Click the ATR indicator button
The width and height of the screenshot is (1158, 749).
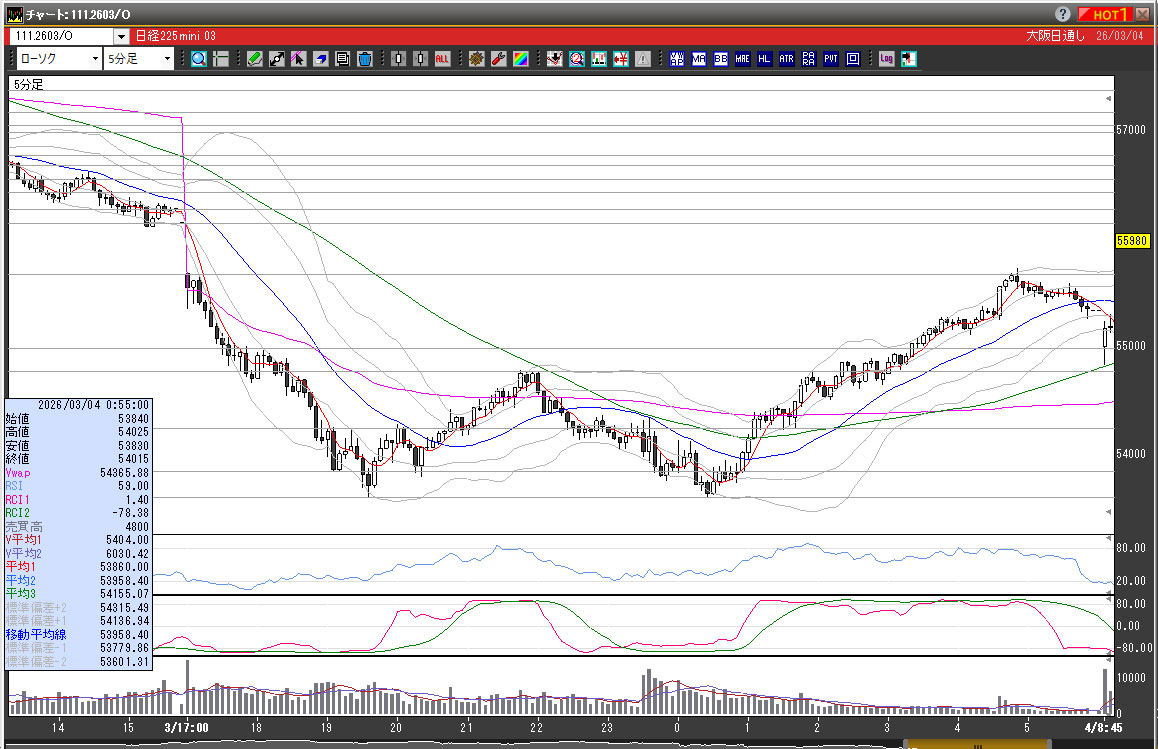coord(787,59)
